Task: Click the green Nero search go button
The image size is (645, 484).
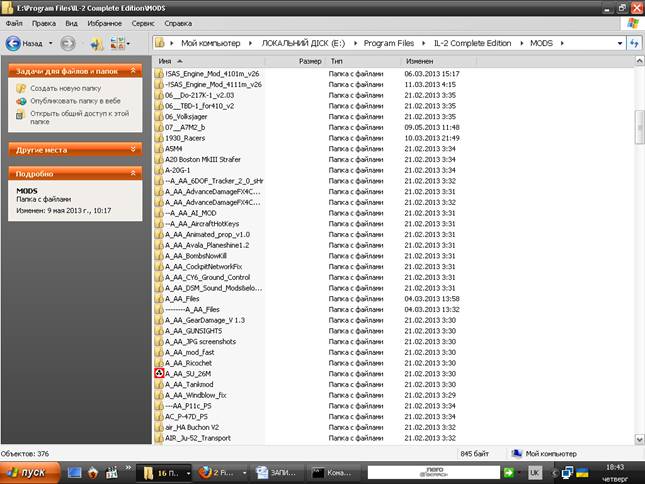Action: 509,473
